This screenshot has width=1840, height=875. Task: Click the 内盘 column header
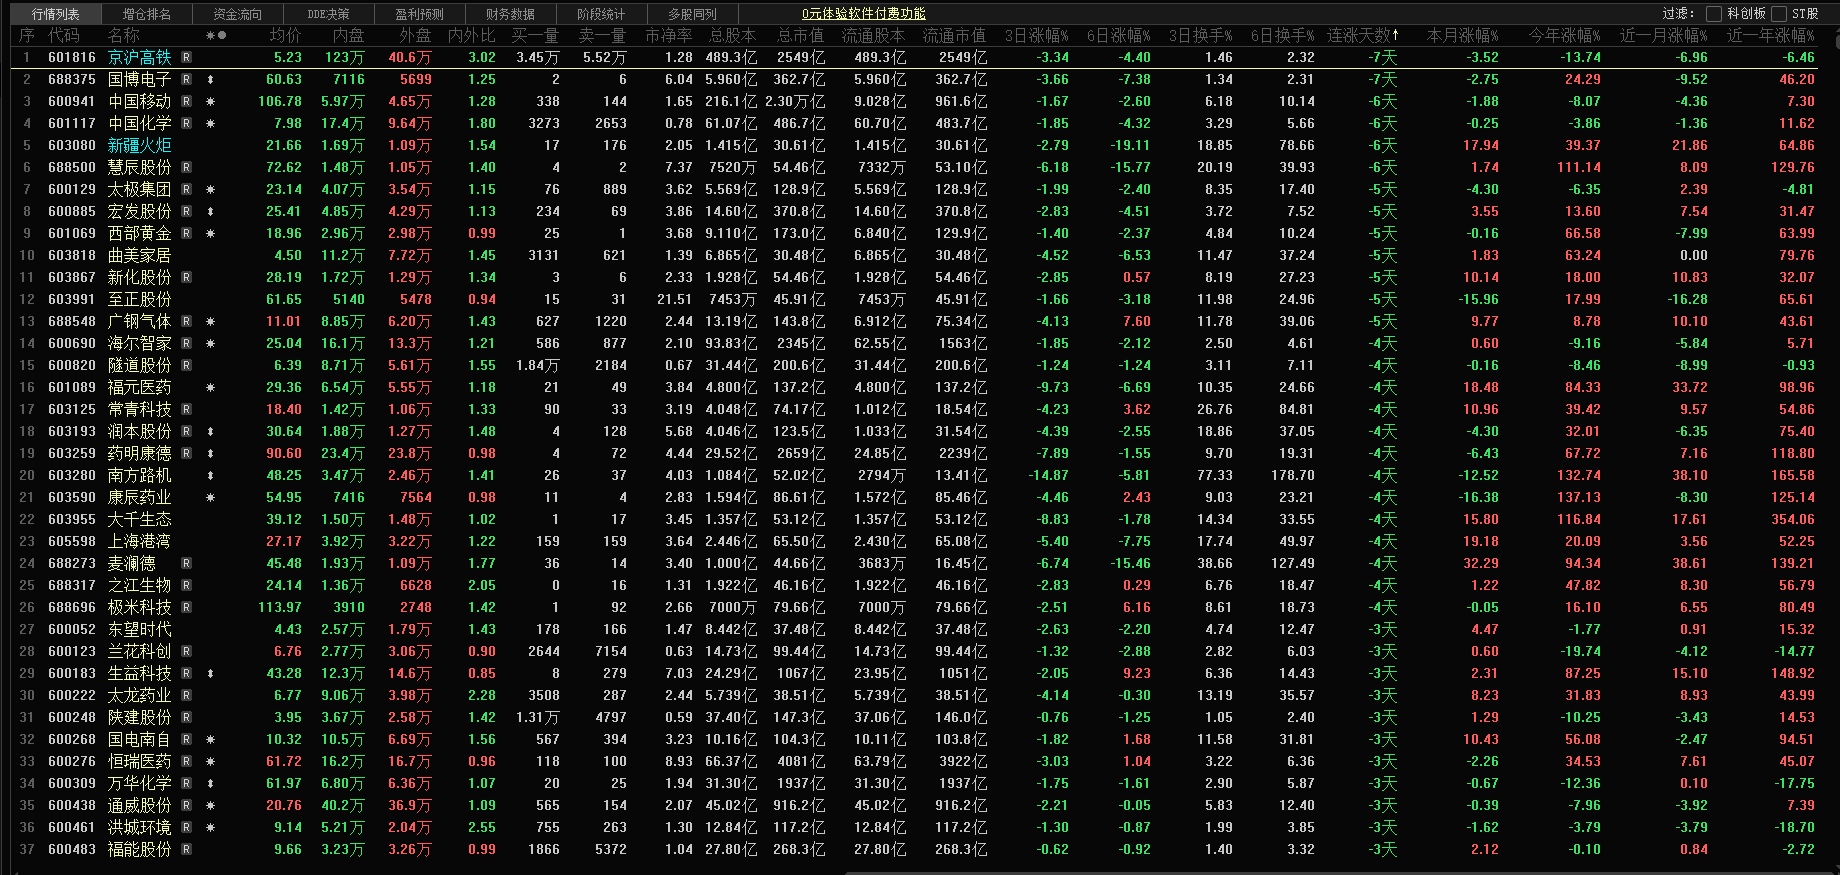point(348,35)
